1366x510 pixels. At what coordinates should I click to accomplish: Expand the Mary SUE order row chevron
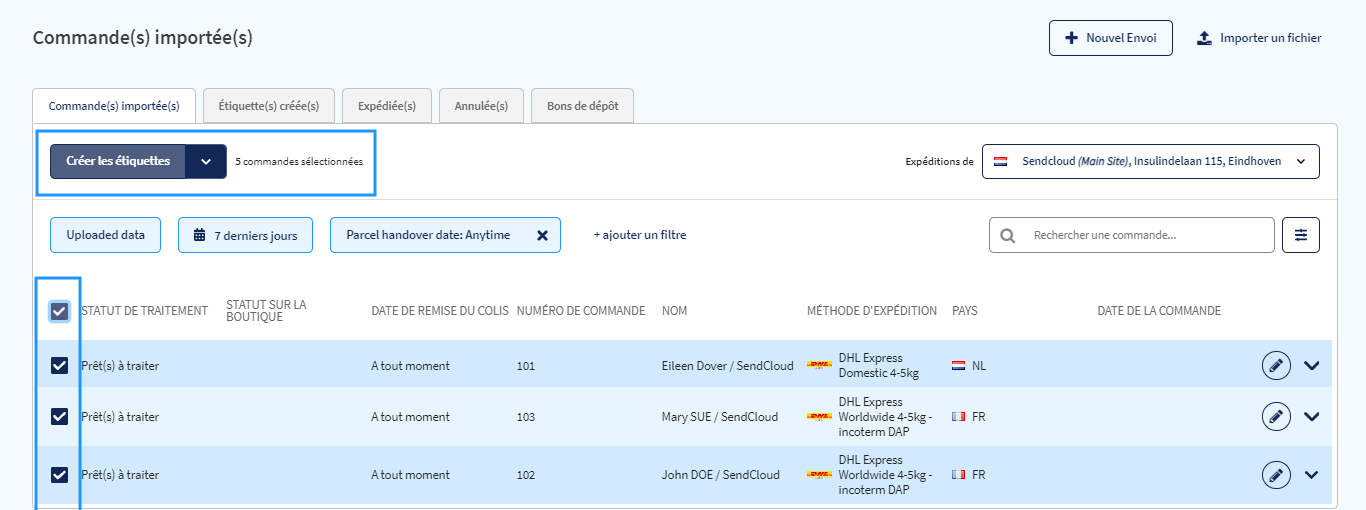(x=1312, y=417)
